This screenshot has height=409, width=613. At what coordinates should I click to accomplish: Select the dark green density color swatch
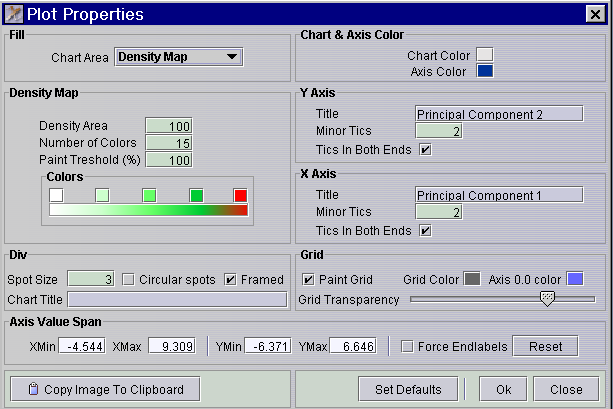(x=196, y=195)
